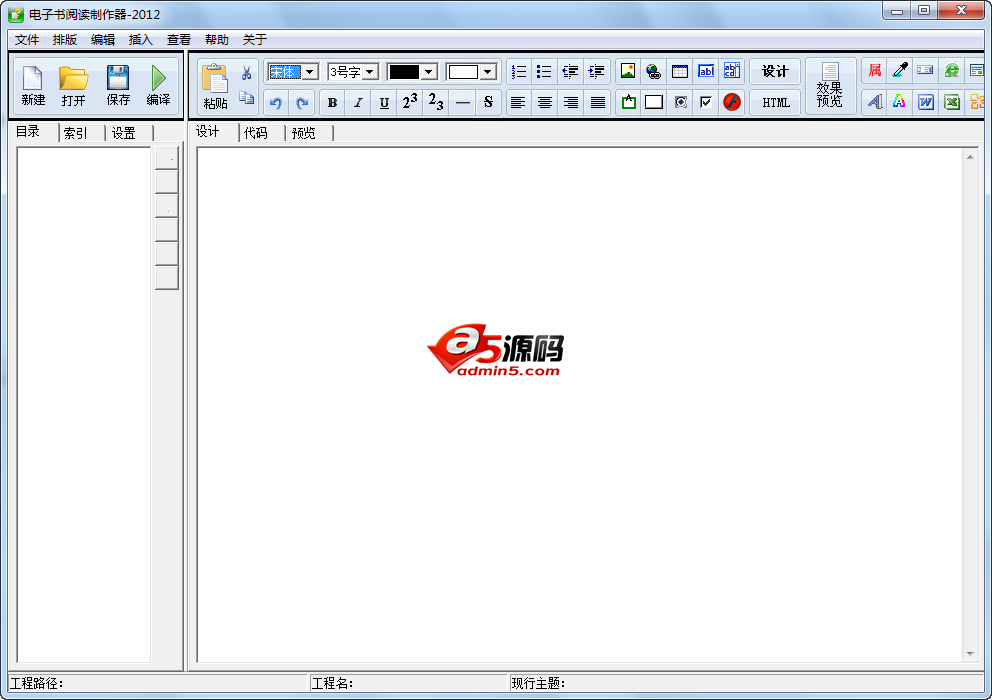
Task: Pick a color with the eyedropper
Action: click(900, 70)
